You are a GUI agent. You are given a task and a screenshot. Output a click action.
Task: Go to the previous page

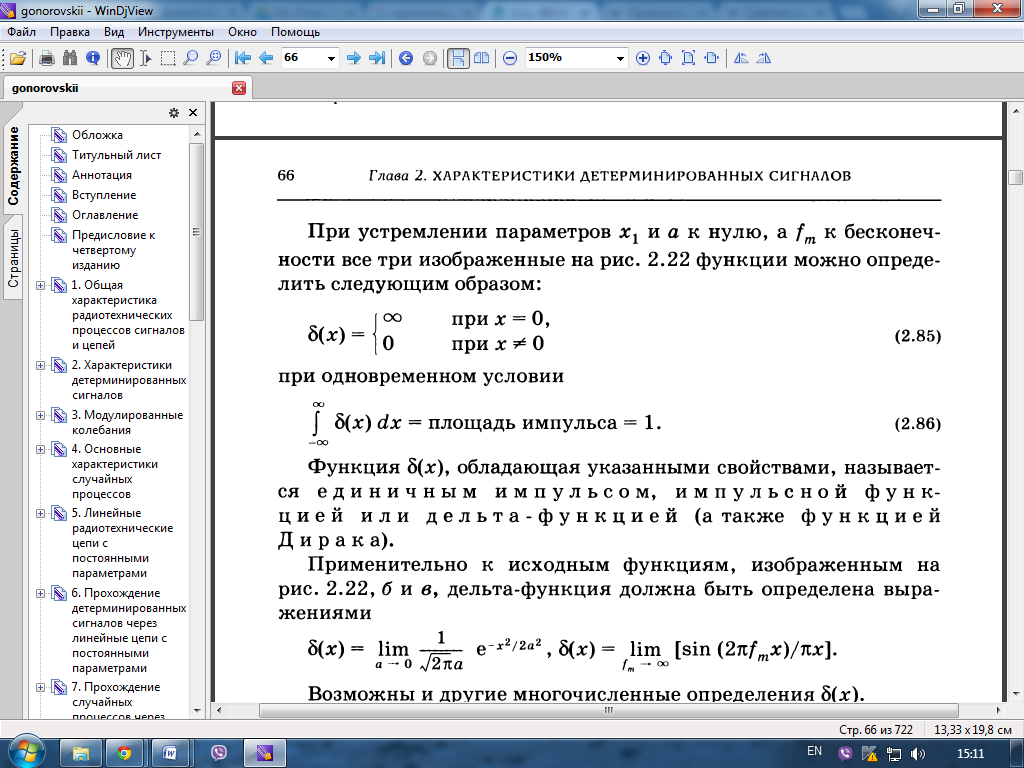click(x=266, y=58)
